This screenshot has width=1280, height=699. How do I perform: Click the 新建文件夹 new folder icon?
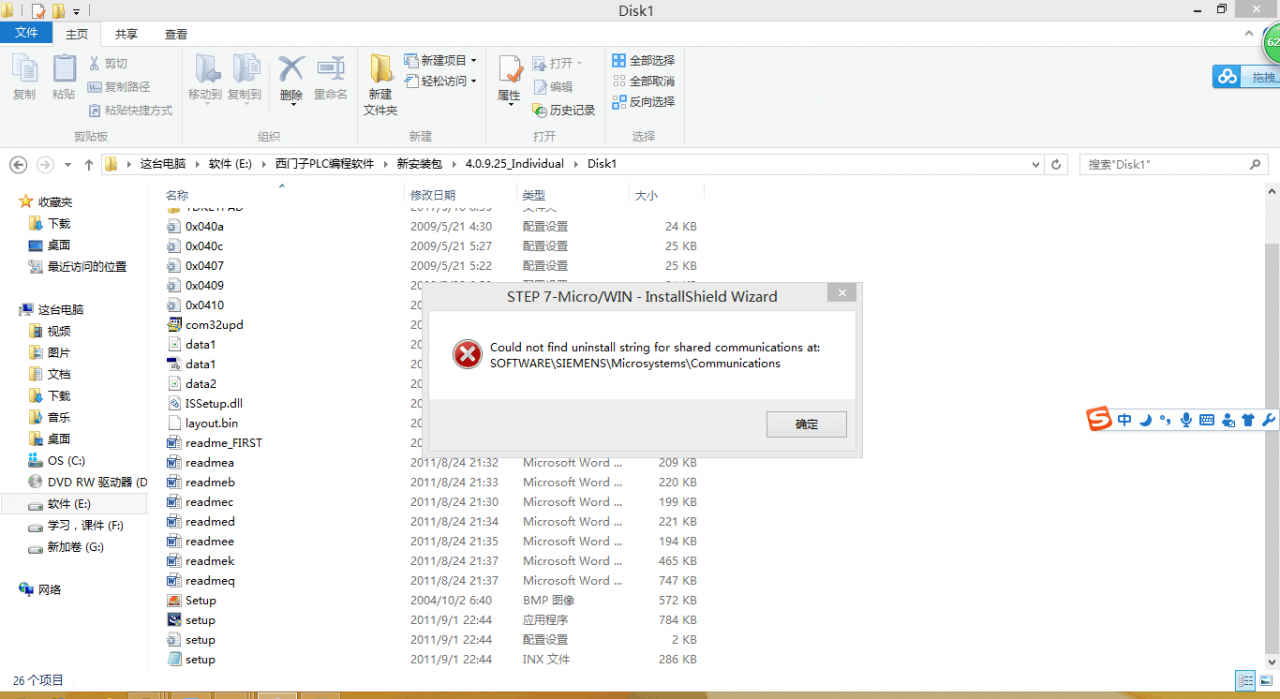point(380,84)
